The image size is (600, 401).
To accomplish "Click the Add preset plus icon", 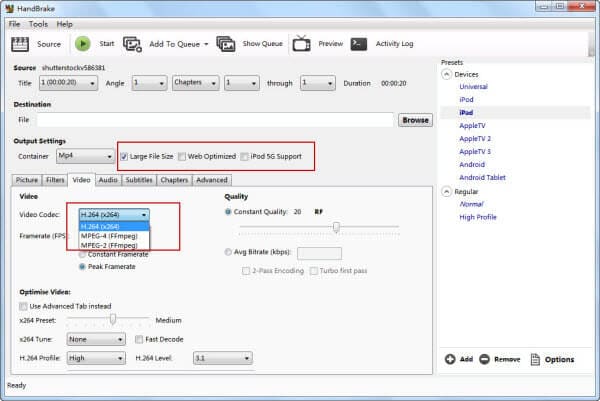I will click(x=450, y=359).
